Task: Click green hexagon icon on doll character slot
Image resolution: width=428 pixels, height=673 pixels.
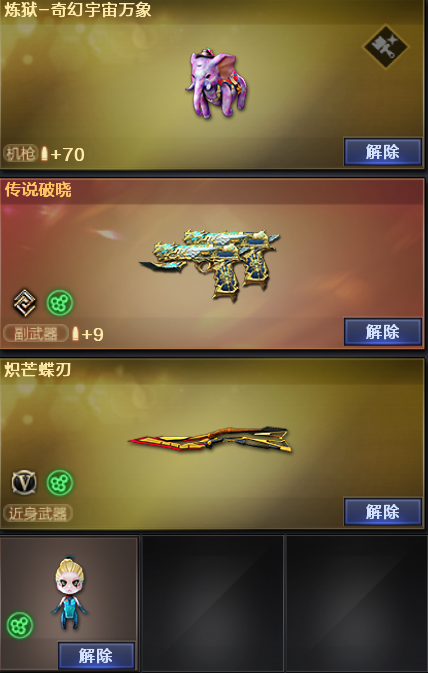Action: tap(20, 625)
